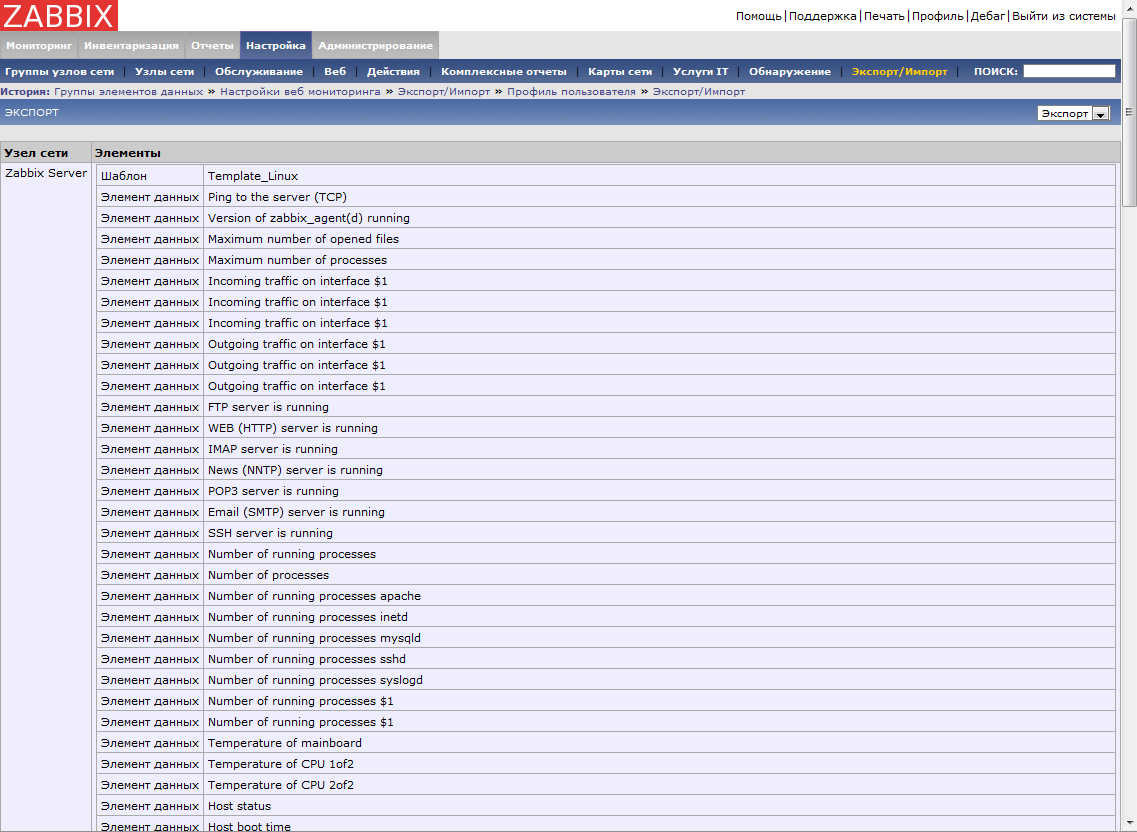Click 'News (NNTP) server is running' row
The image size is (1137, 832).
click(x=606, y=470)
